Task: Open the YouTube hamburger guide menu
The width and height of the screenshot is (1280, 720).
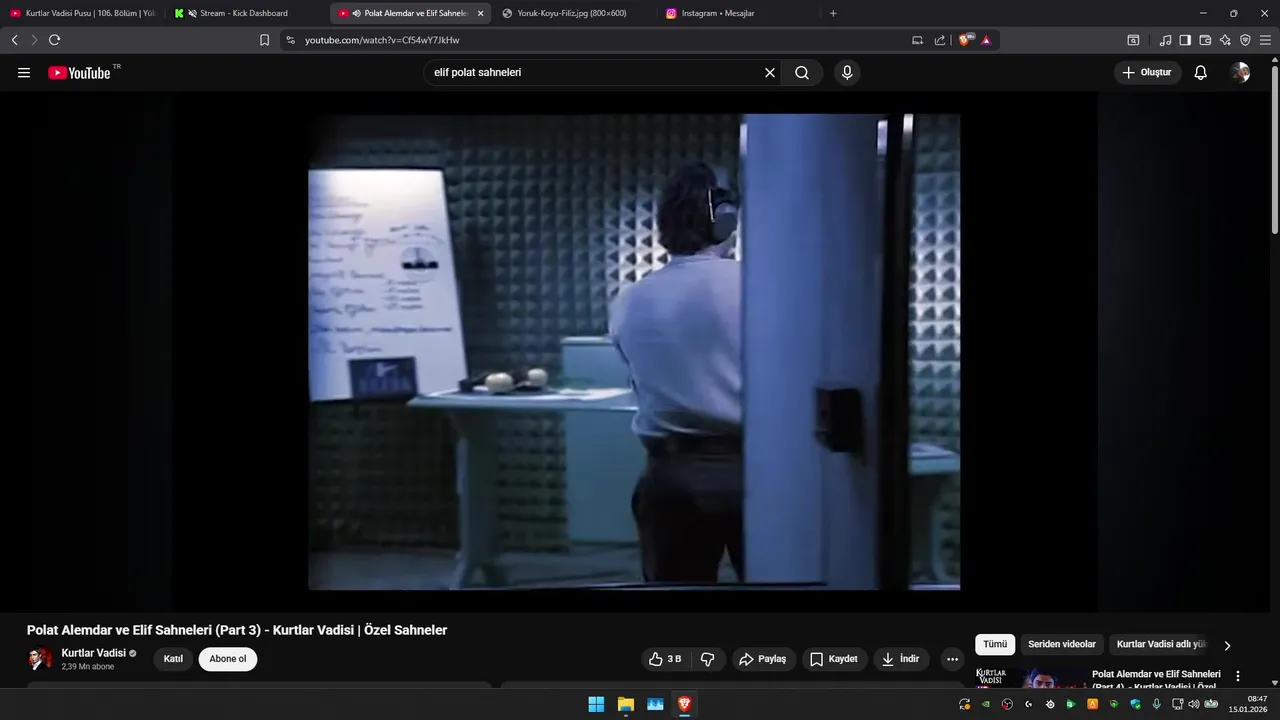Action: coord(24,73)
